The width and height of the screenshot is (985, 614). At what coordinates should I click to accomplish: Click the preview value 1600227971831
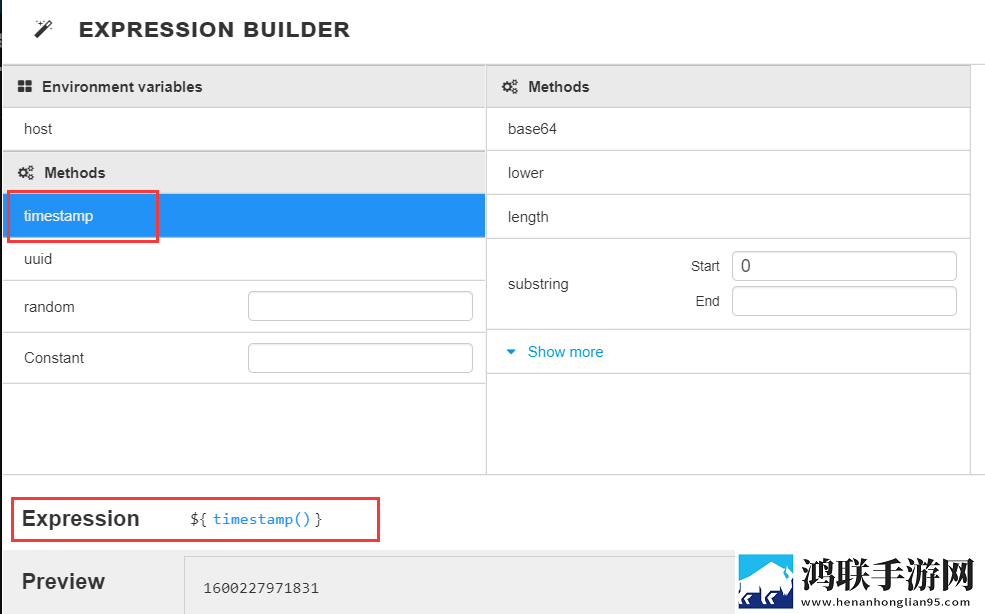tap(261, 588)
